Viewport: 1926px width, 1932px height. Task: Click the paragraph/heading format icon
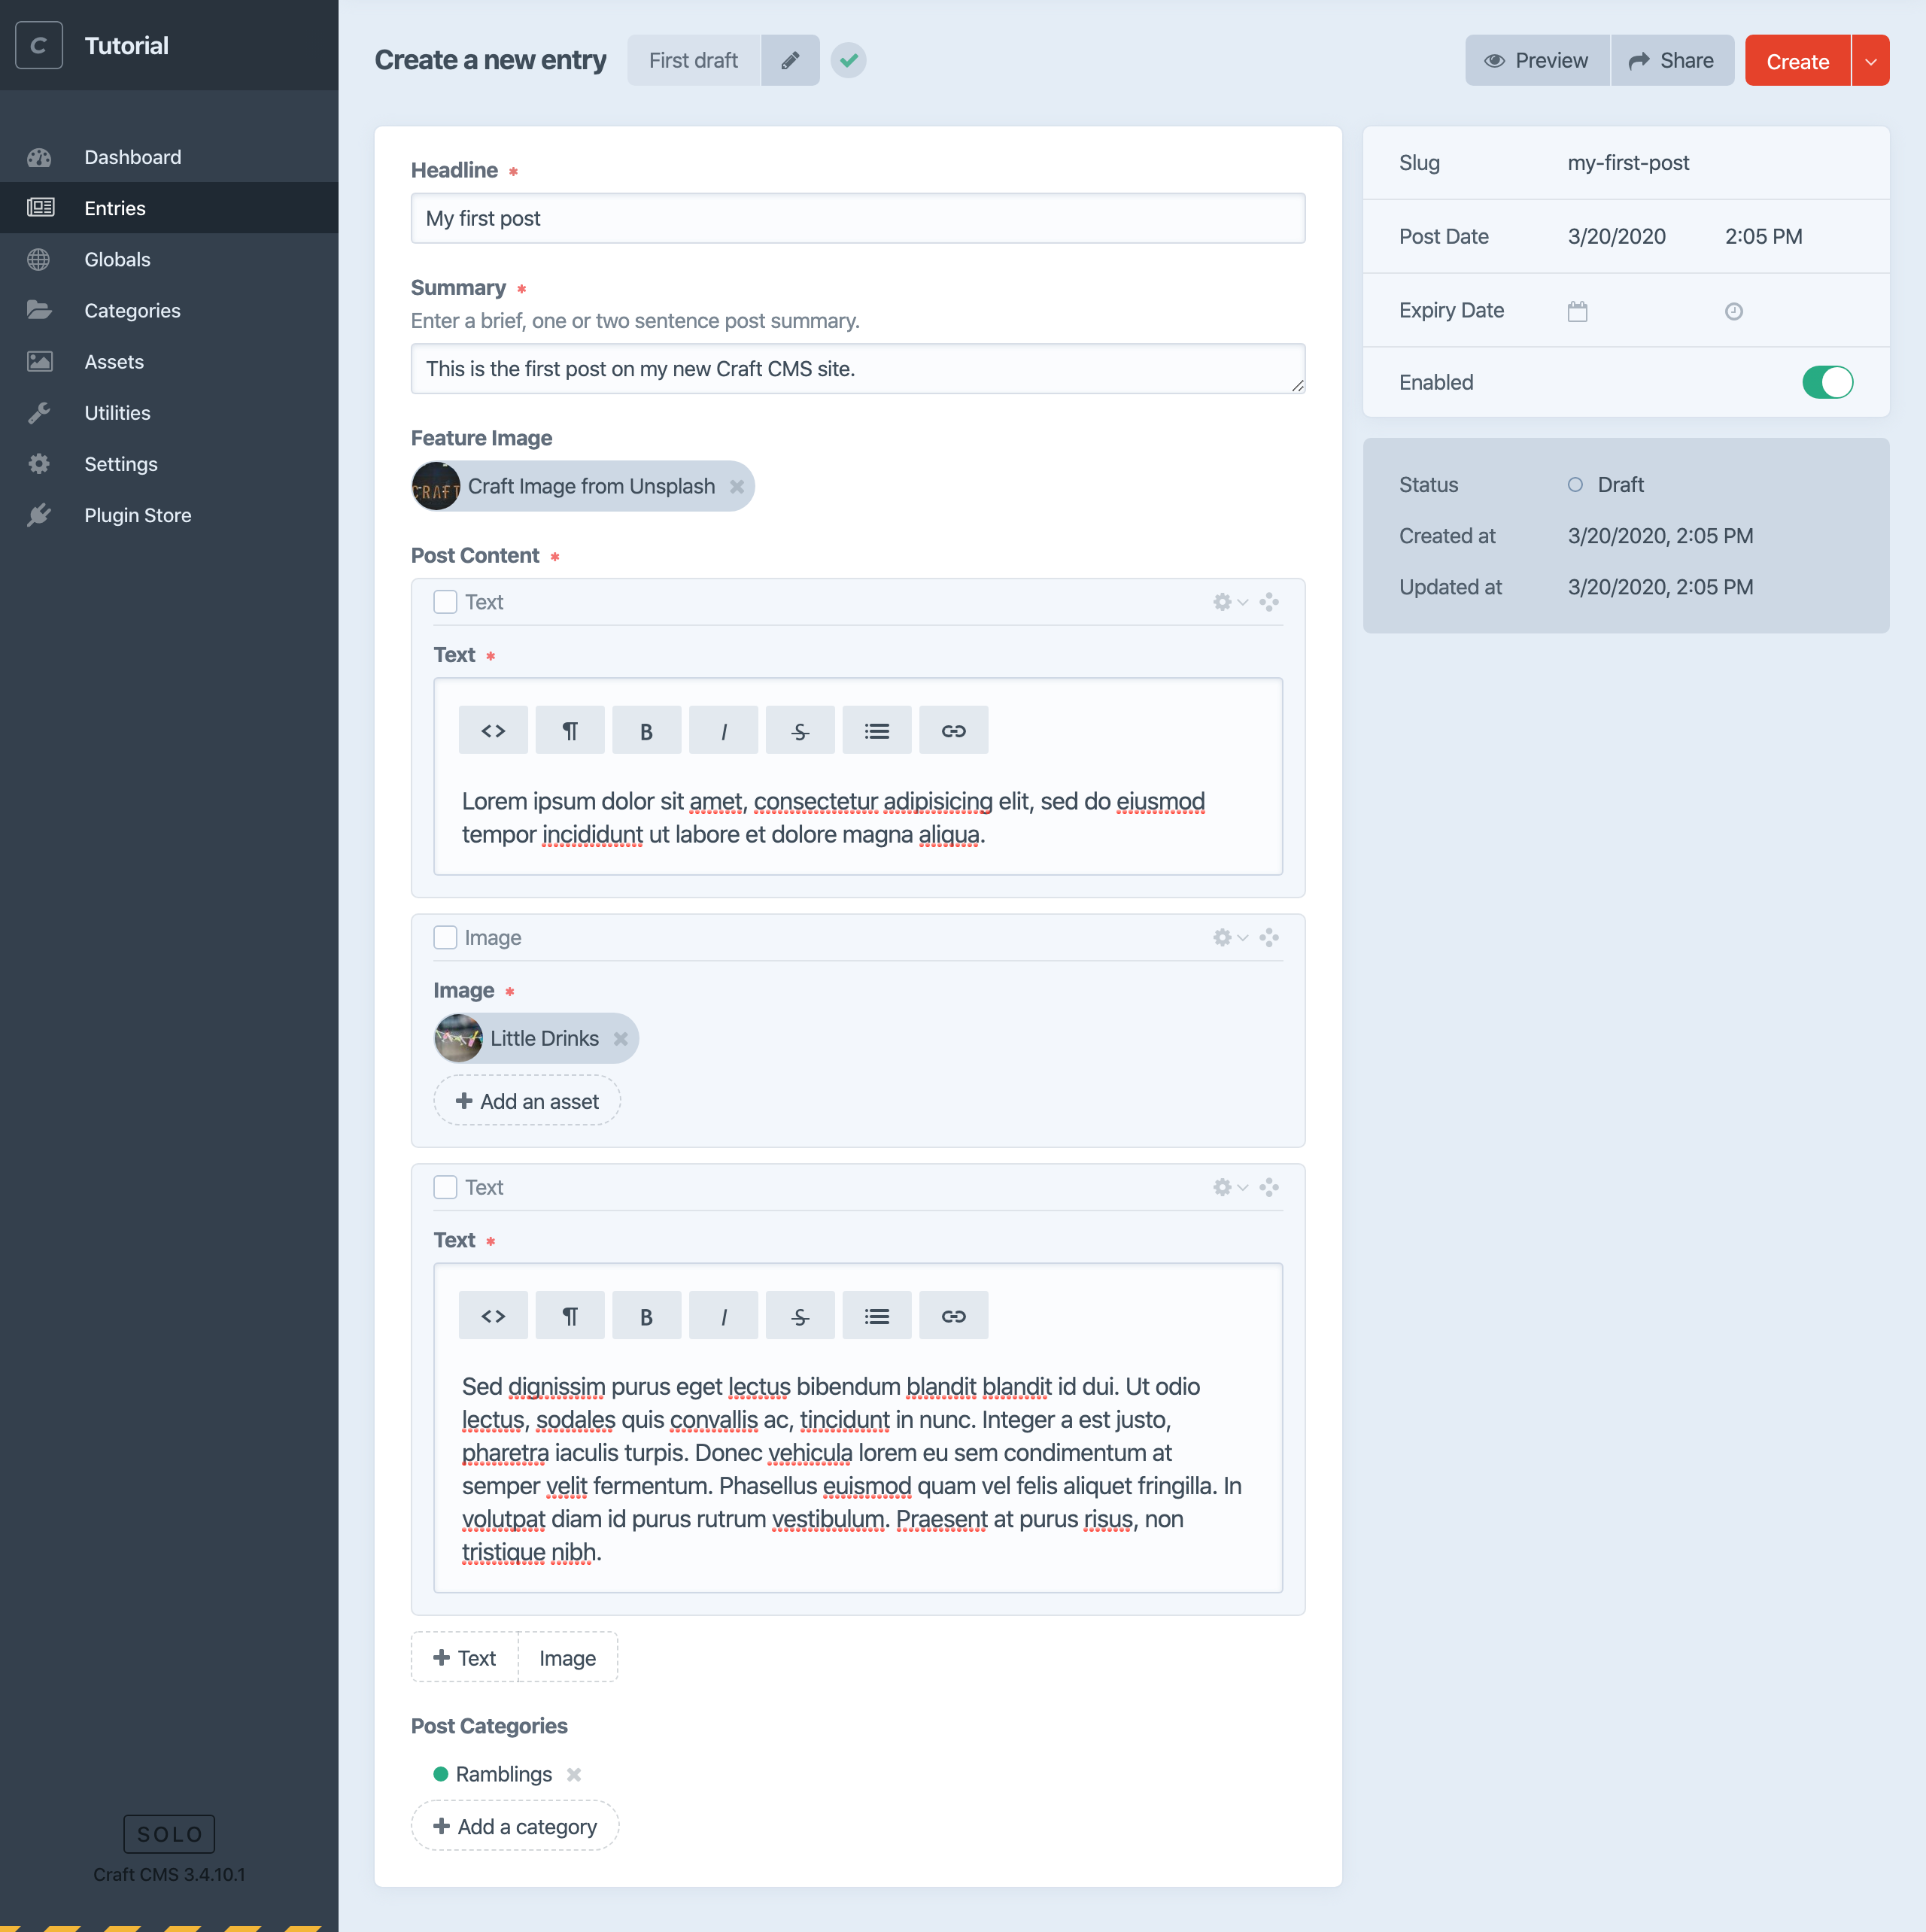point(570,729)
